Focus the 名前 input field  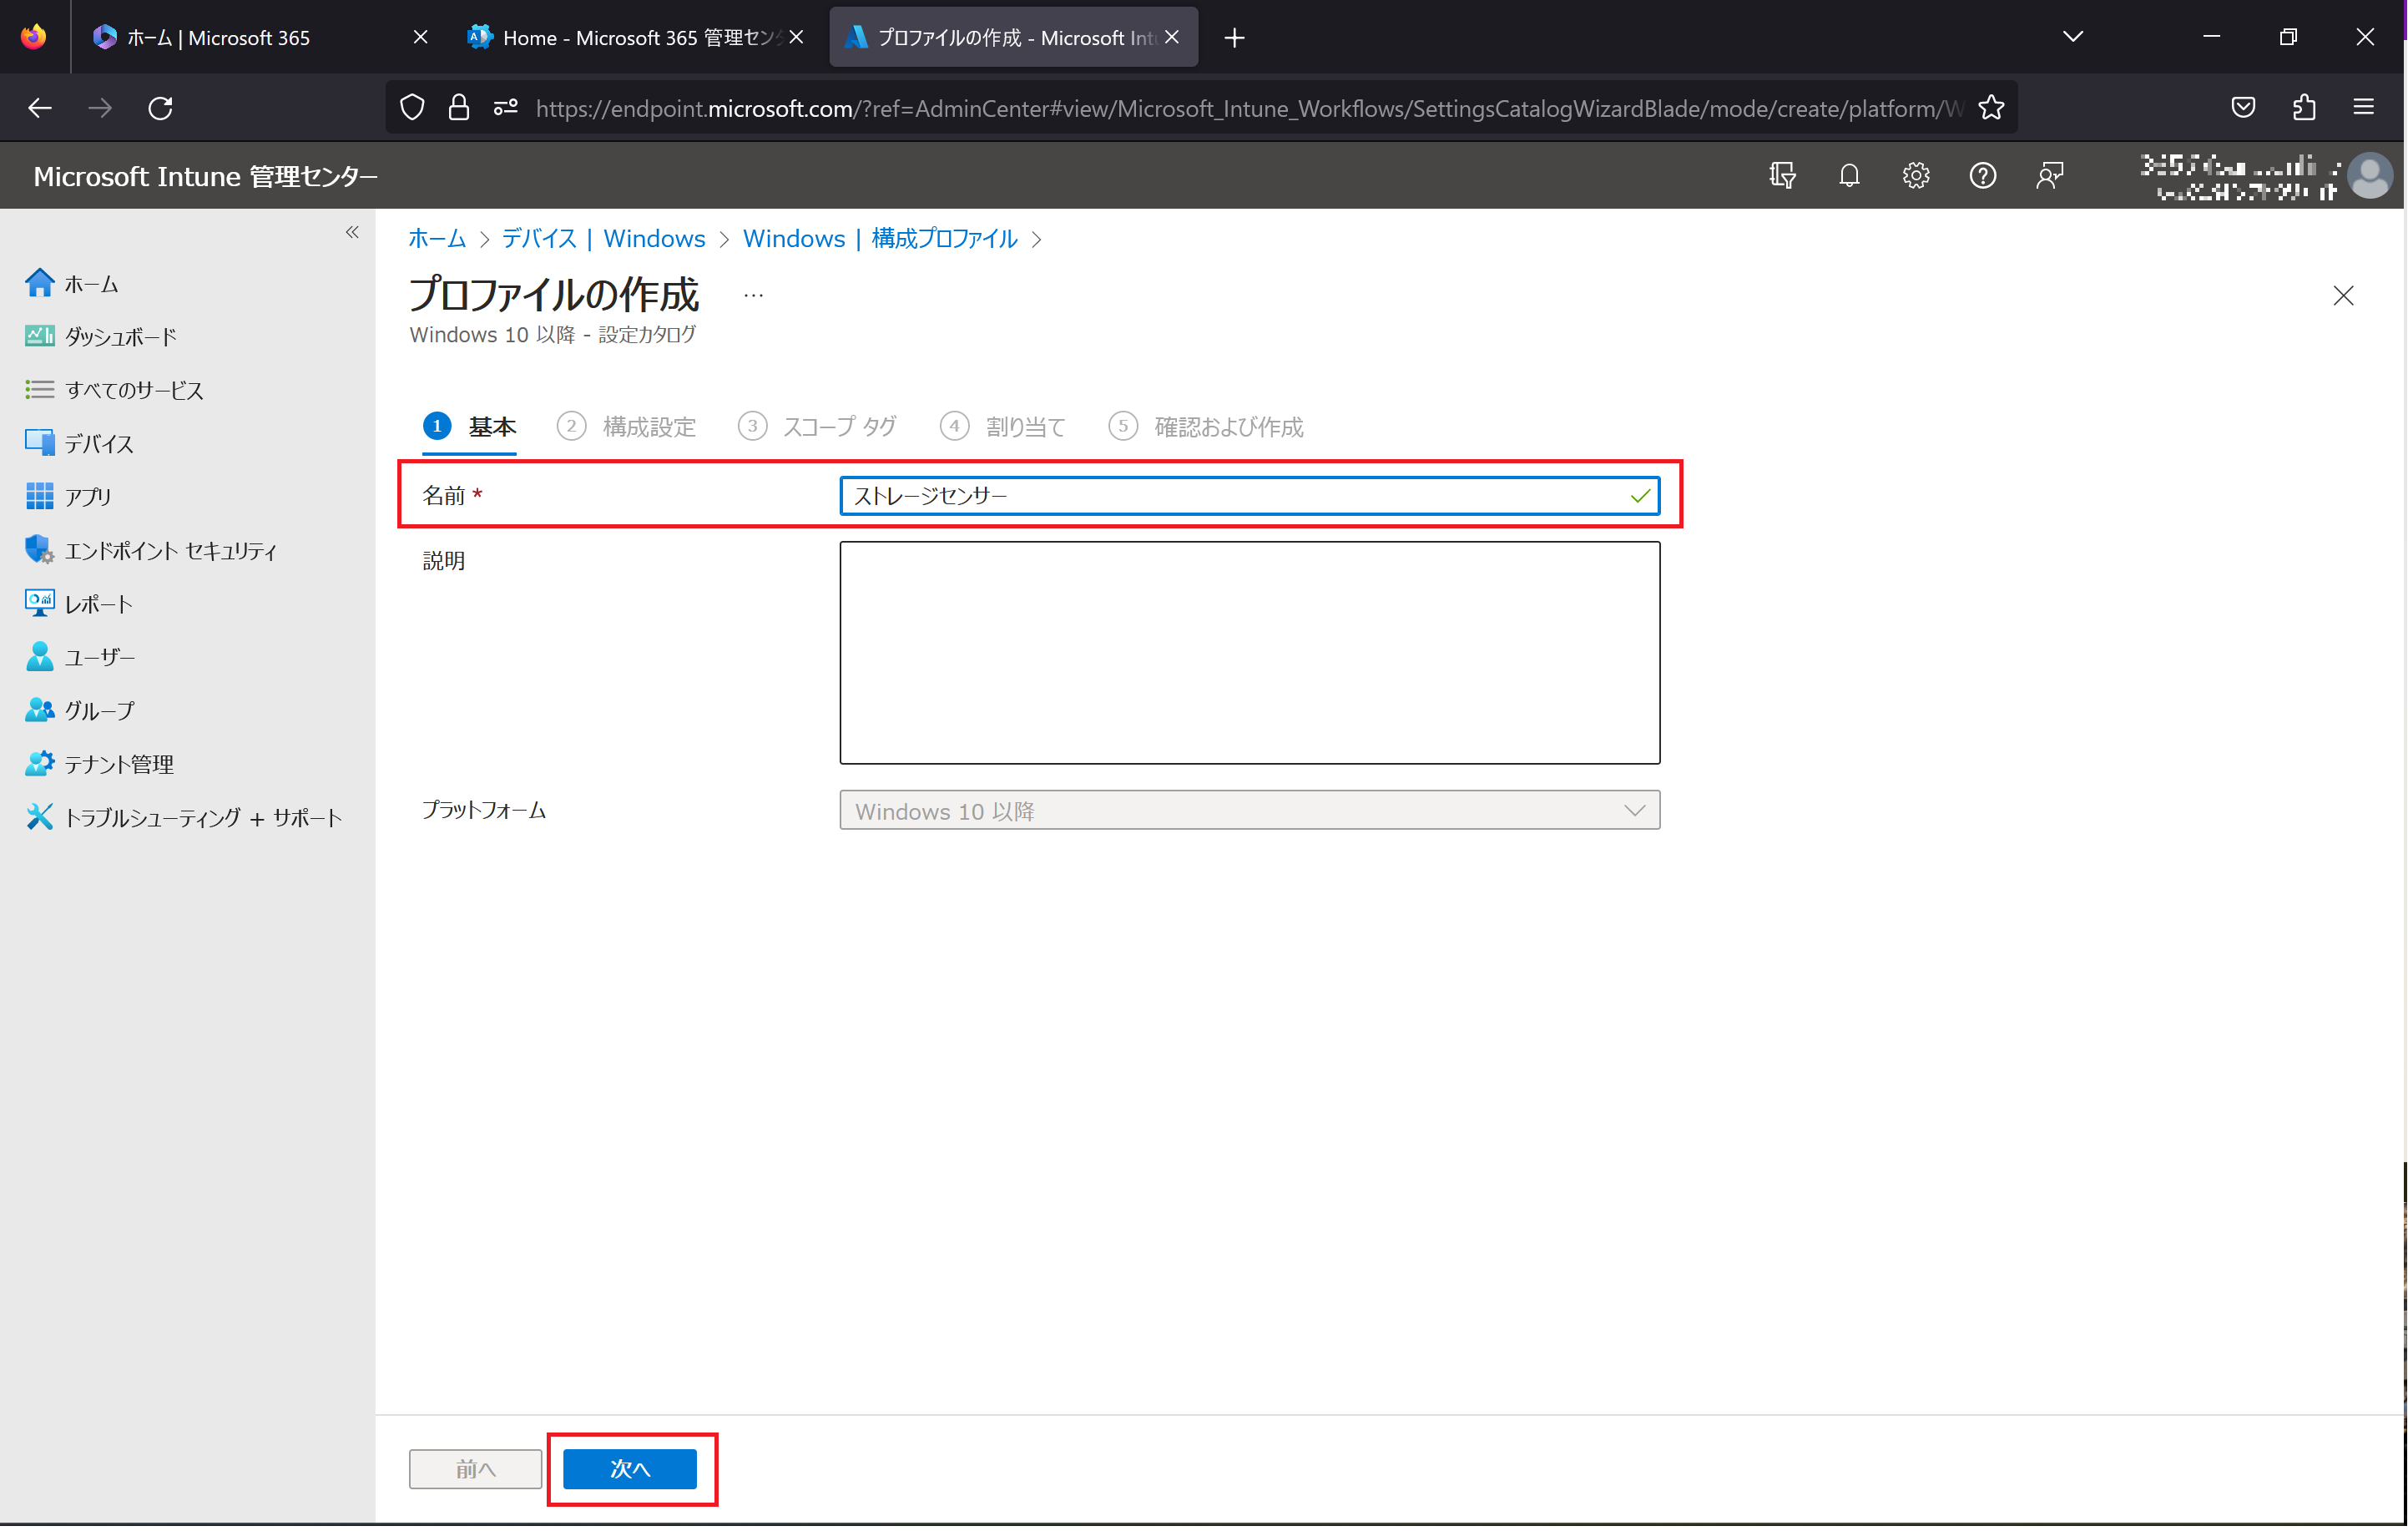point(1250,496)
